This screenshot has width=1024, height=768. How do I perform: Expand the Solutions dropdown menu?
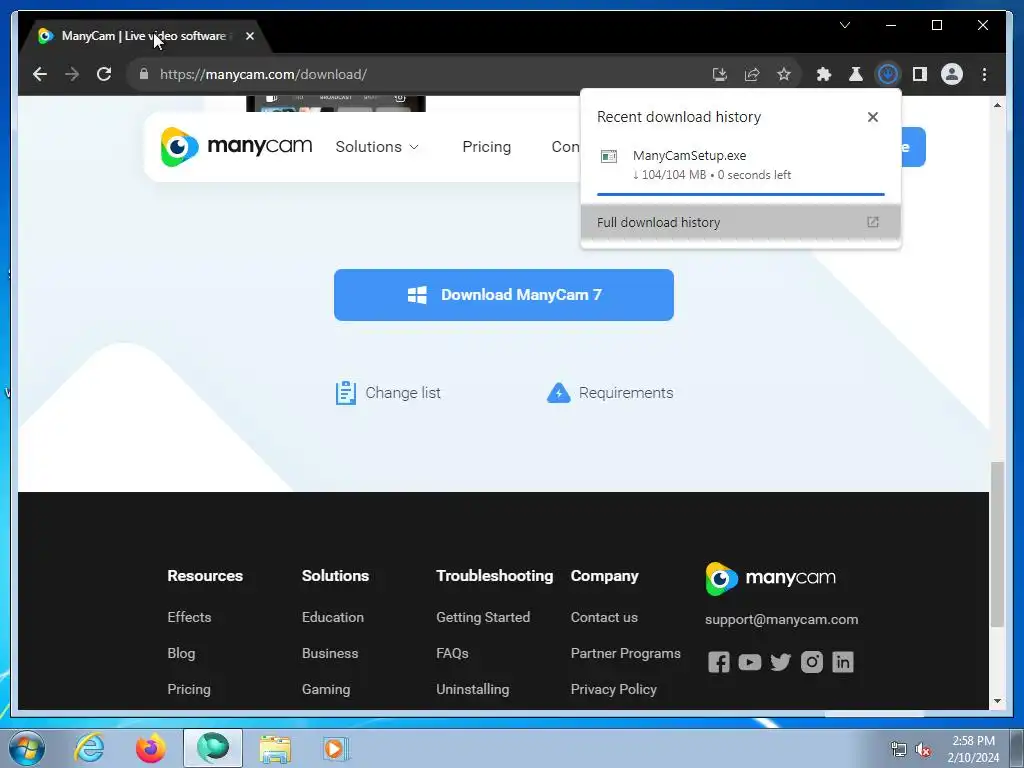[x=377, y=147]
